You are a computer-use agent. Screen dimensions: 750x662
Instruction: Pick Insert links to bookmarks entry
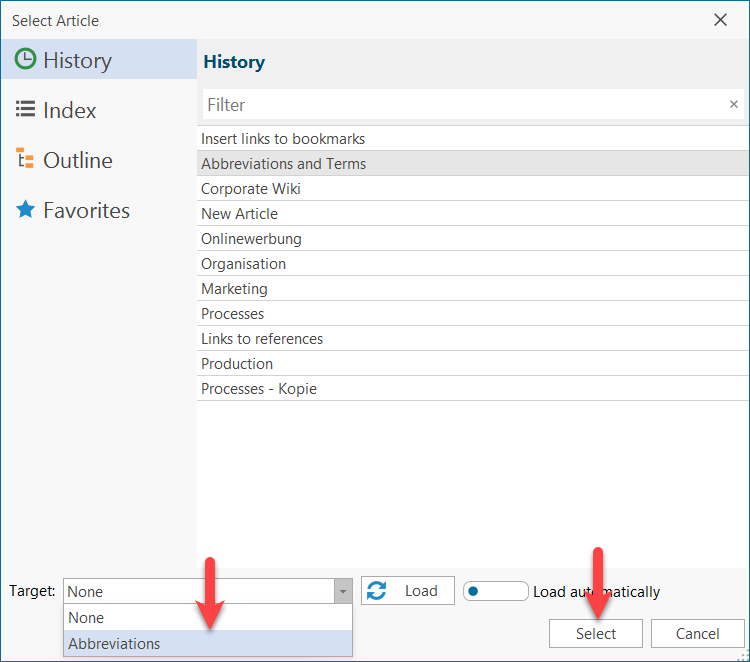coord(283,139)
